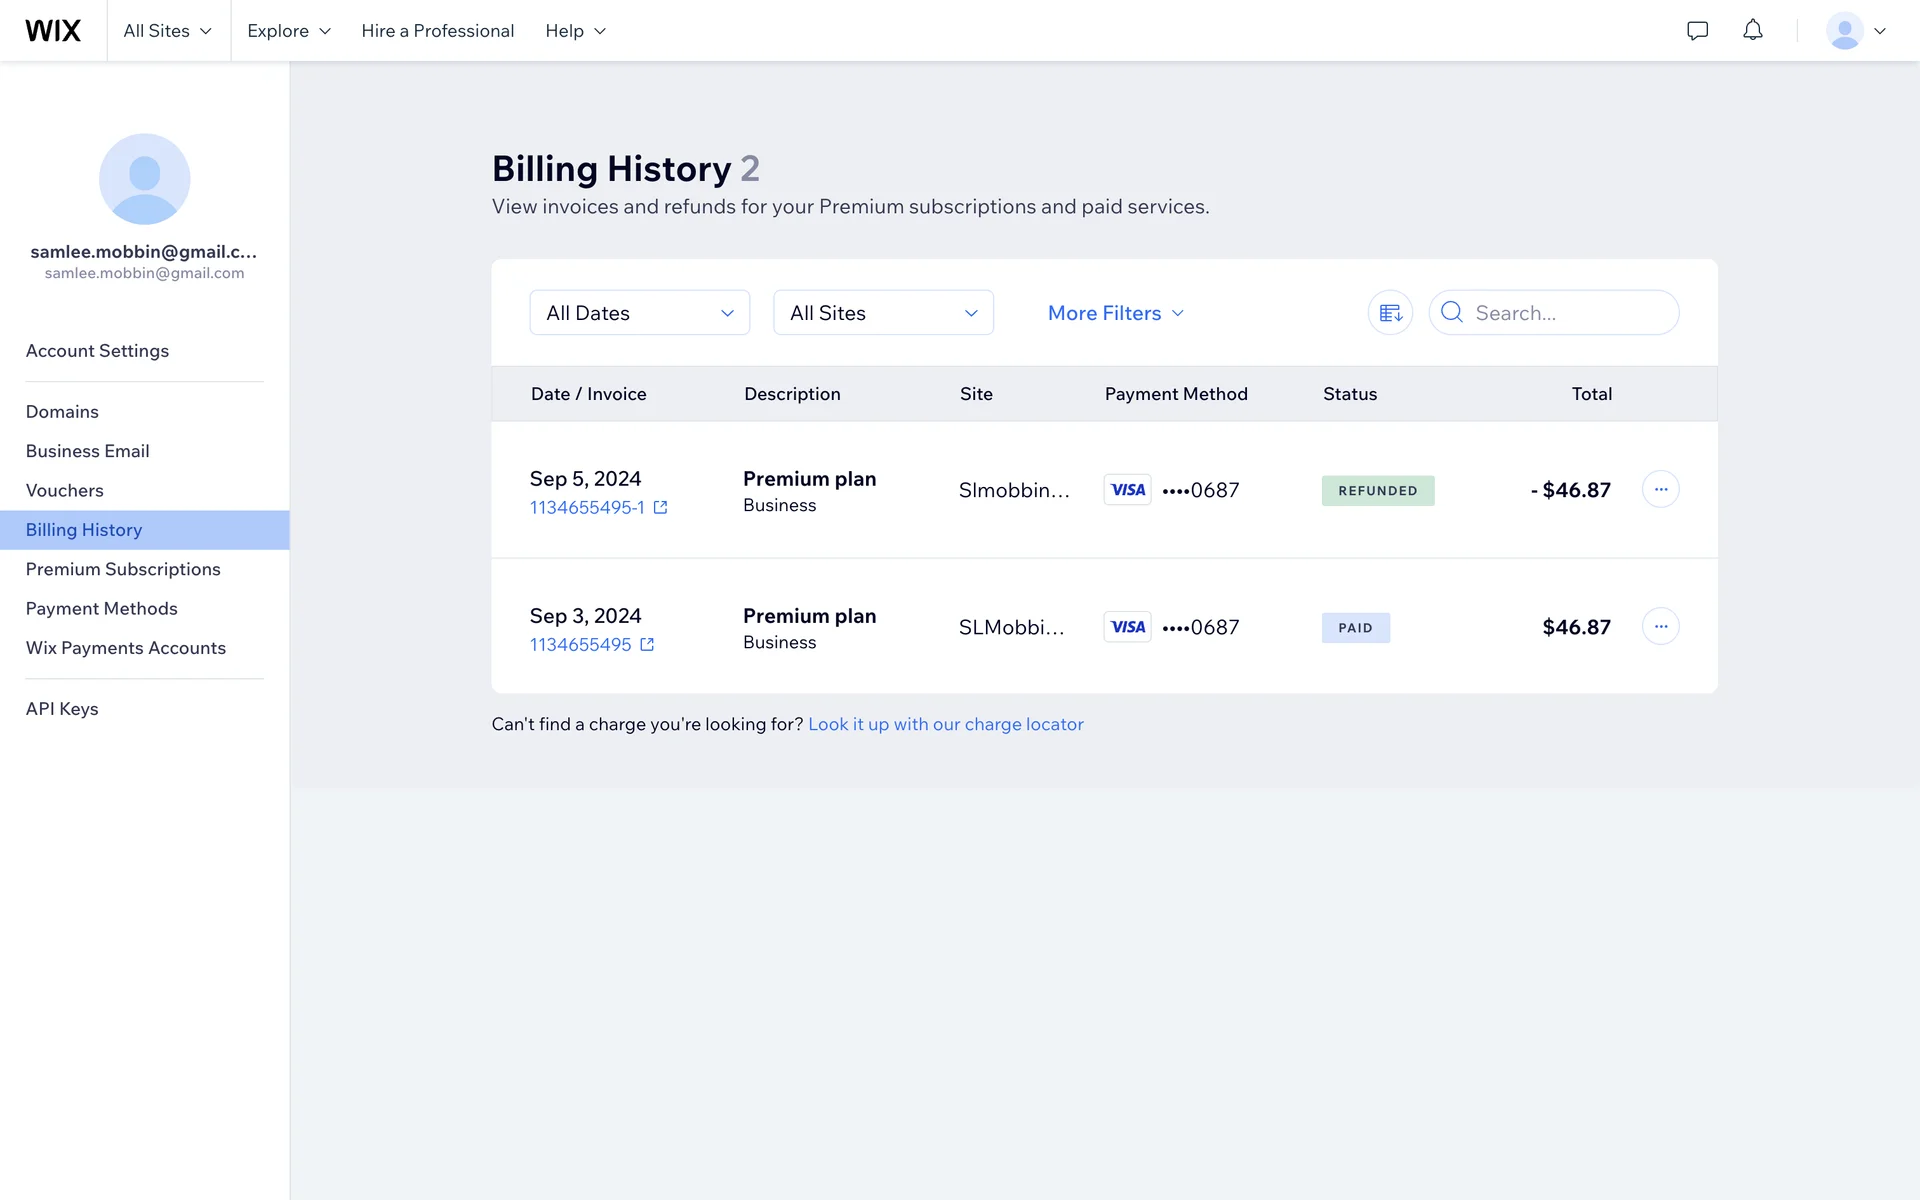Open the chat messages icon
This screenshot has width=1920, height=1200.
tap(1697, 31)
